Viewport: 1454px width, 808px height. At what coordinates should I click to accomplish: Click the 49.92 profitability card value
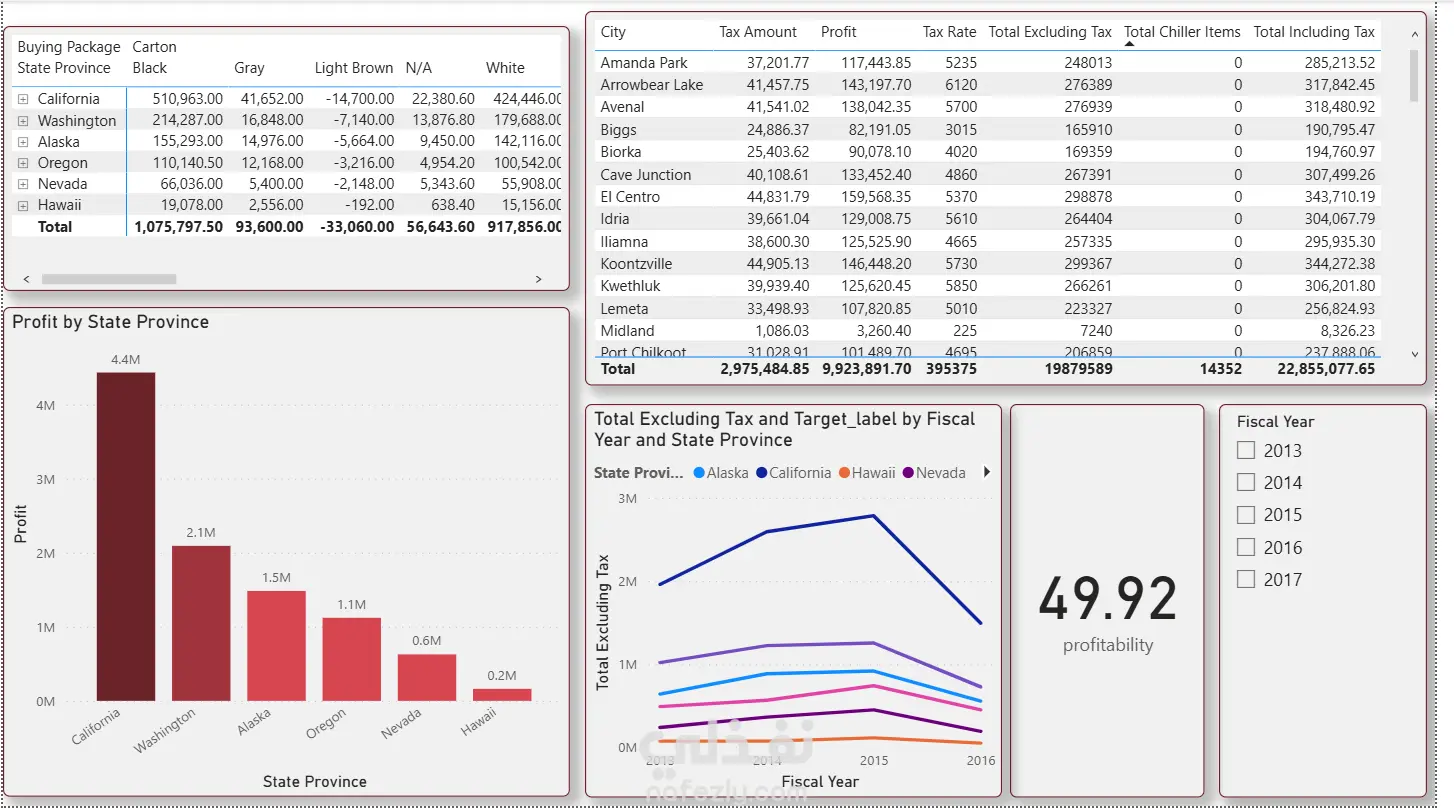click(1108, 600)
